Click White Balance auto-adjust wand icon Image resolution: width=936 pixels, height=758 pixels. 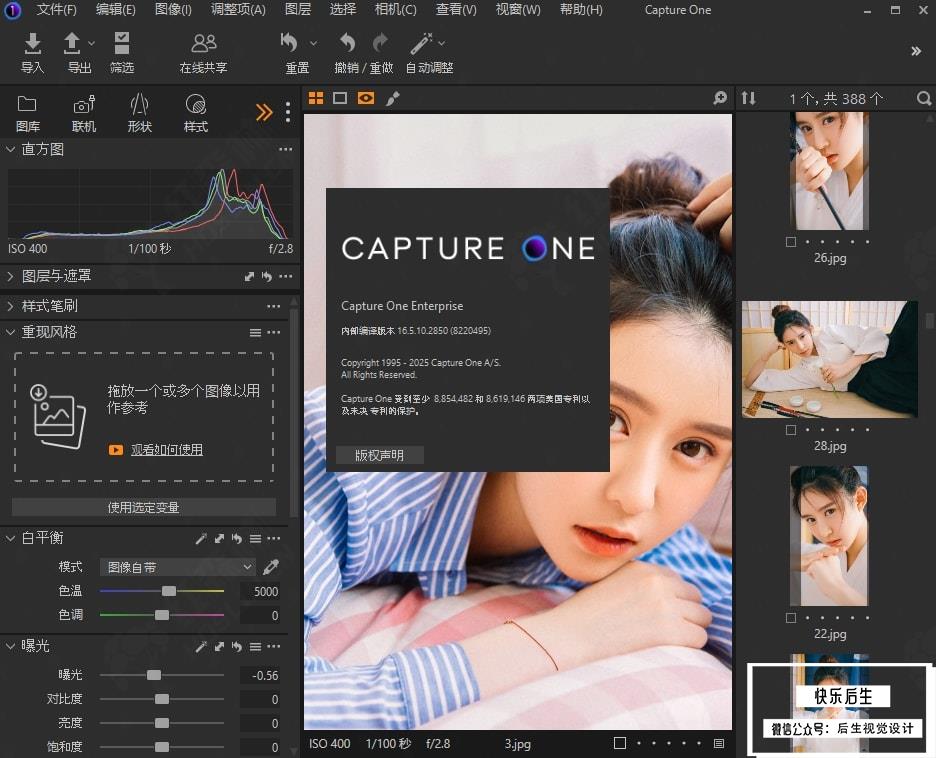click(201, 538)
